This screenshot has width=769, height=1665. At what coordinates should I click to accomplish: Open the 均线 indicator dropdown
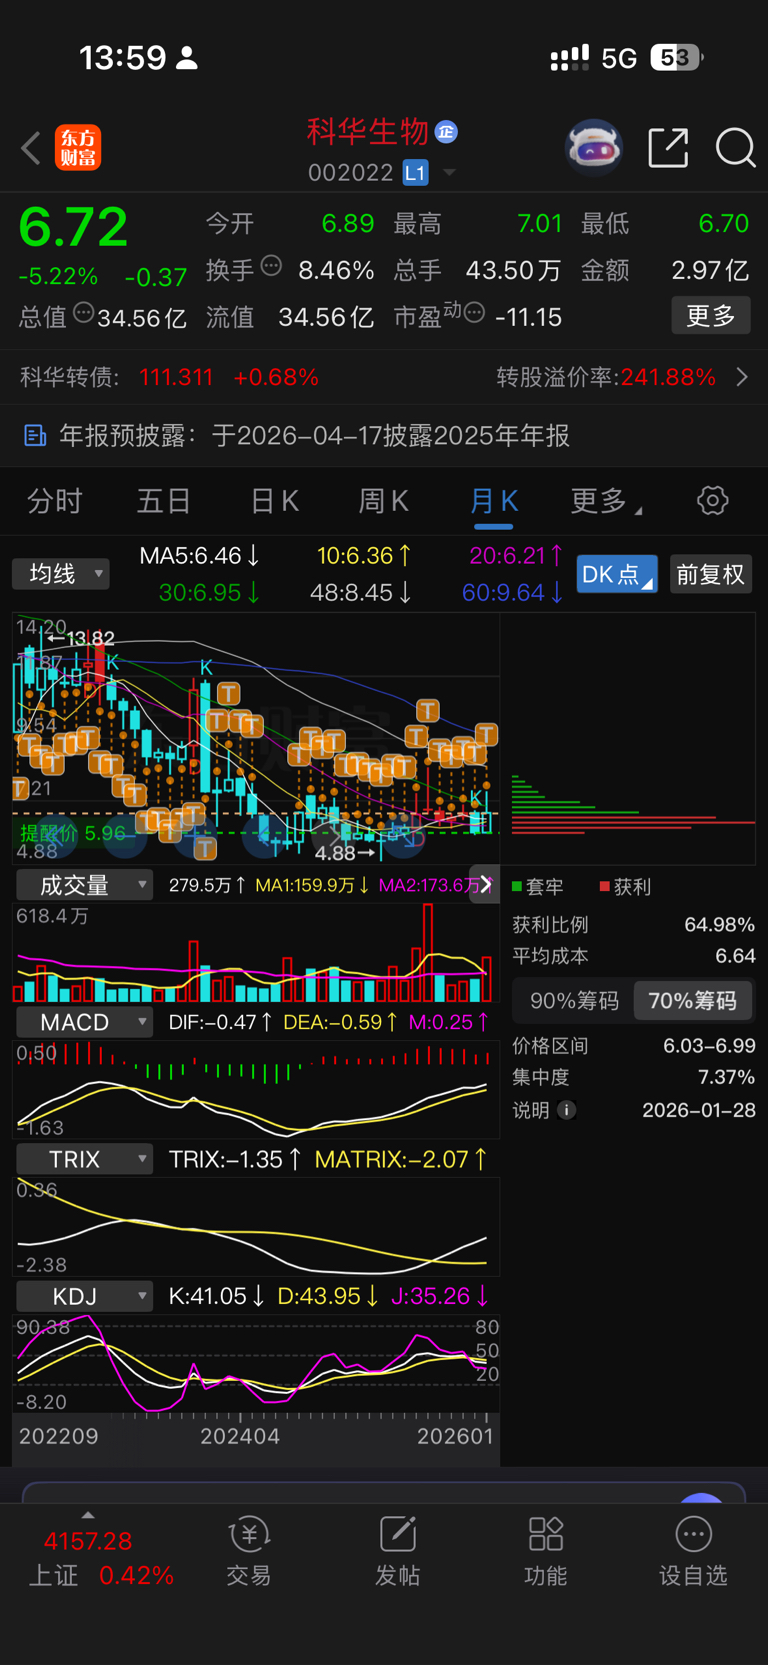tap(61, 573)
